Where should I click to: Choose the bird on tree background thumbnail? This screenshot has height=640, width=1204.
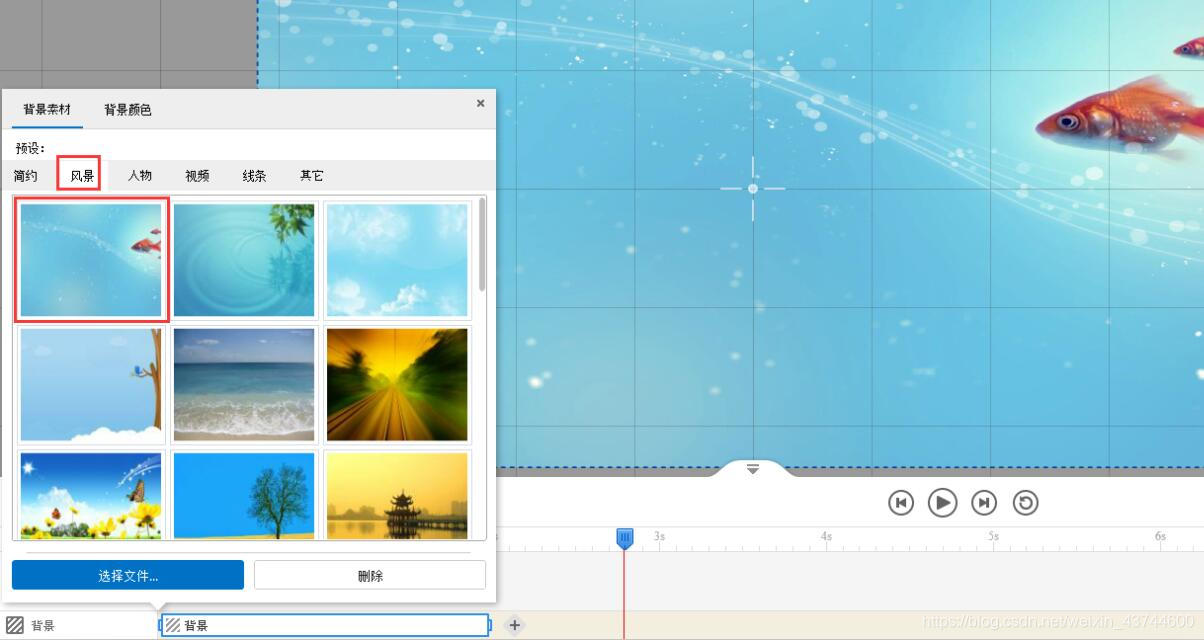click(91, 385)
